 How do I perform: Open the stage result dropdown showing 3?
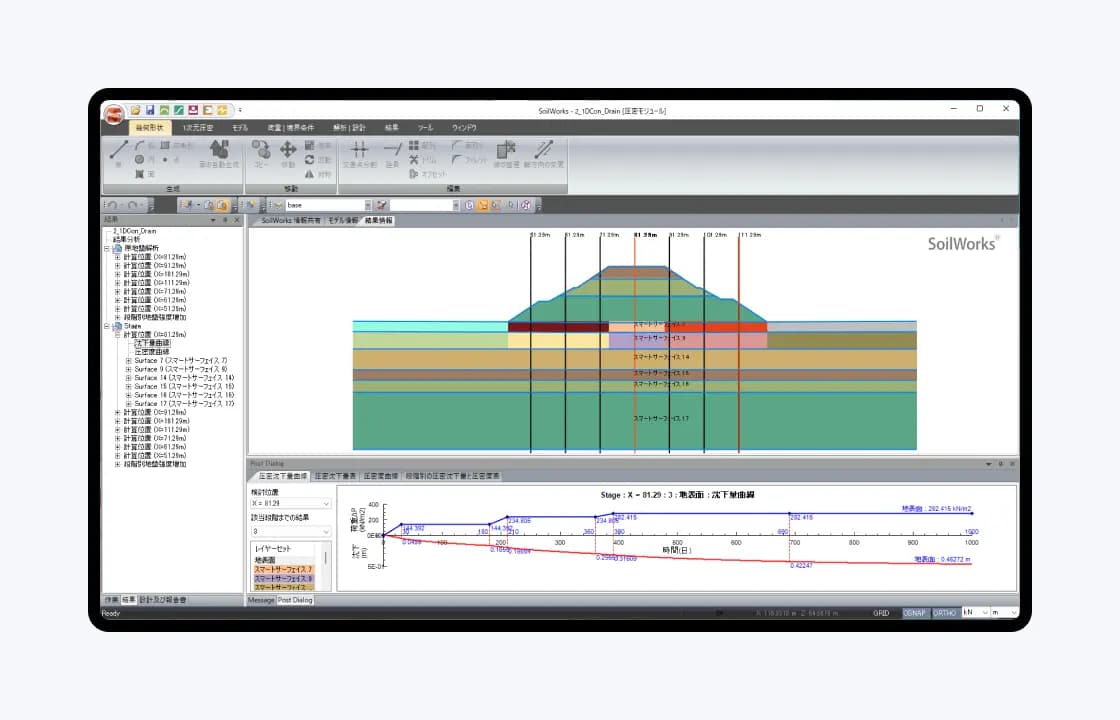tap(291, 531)
